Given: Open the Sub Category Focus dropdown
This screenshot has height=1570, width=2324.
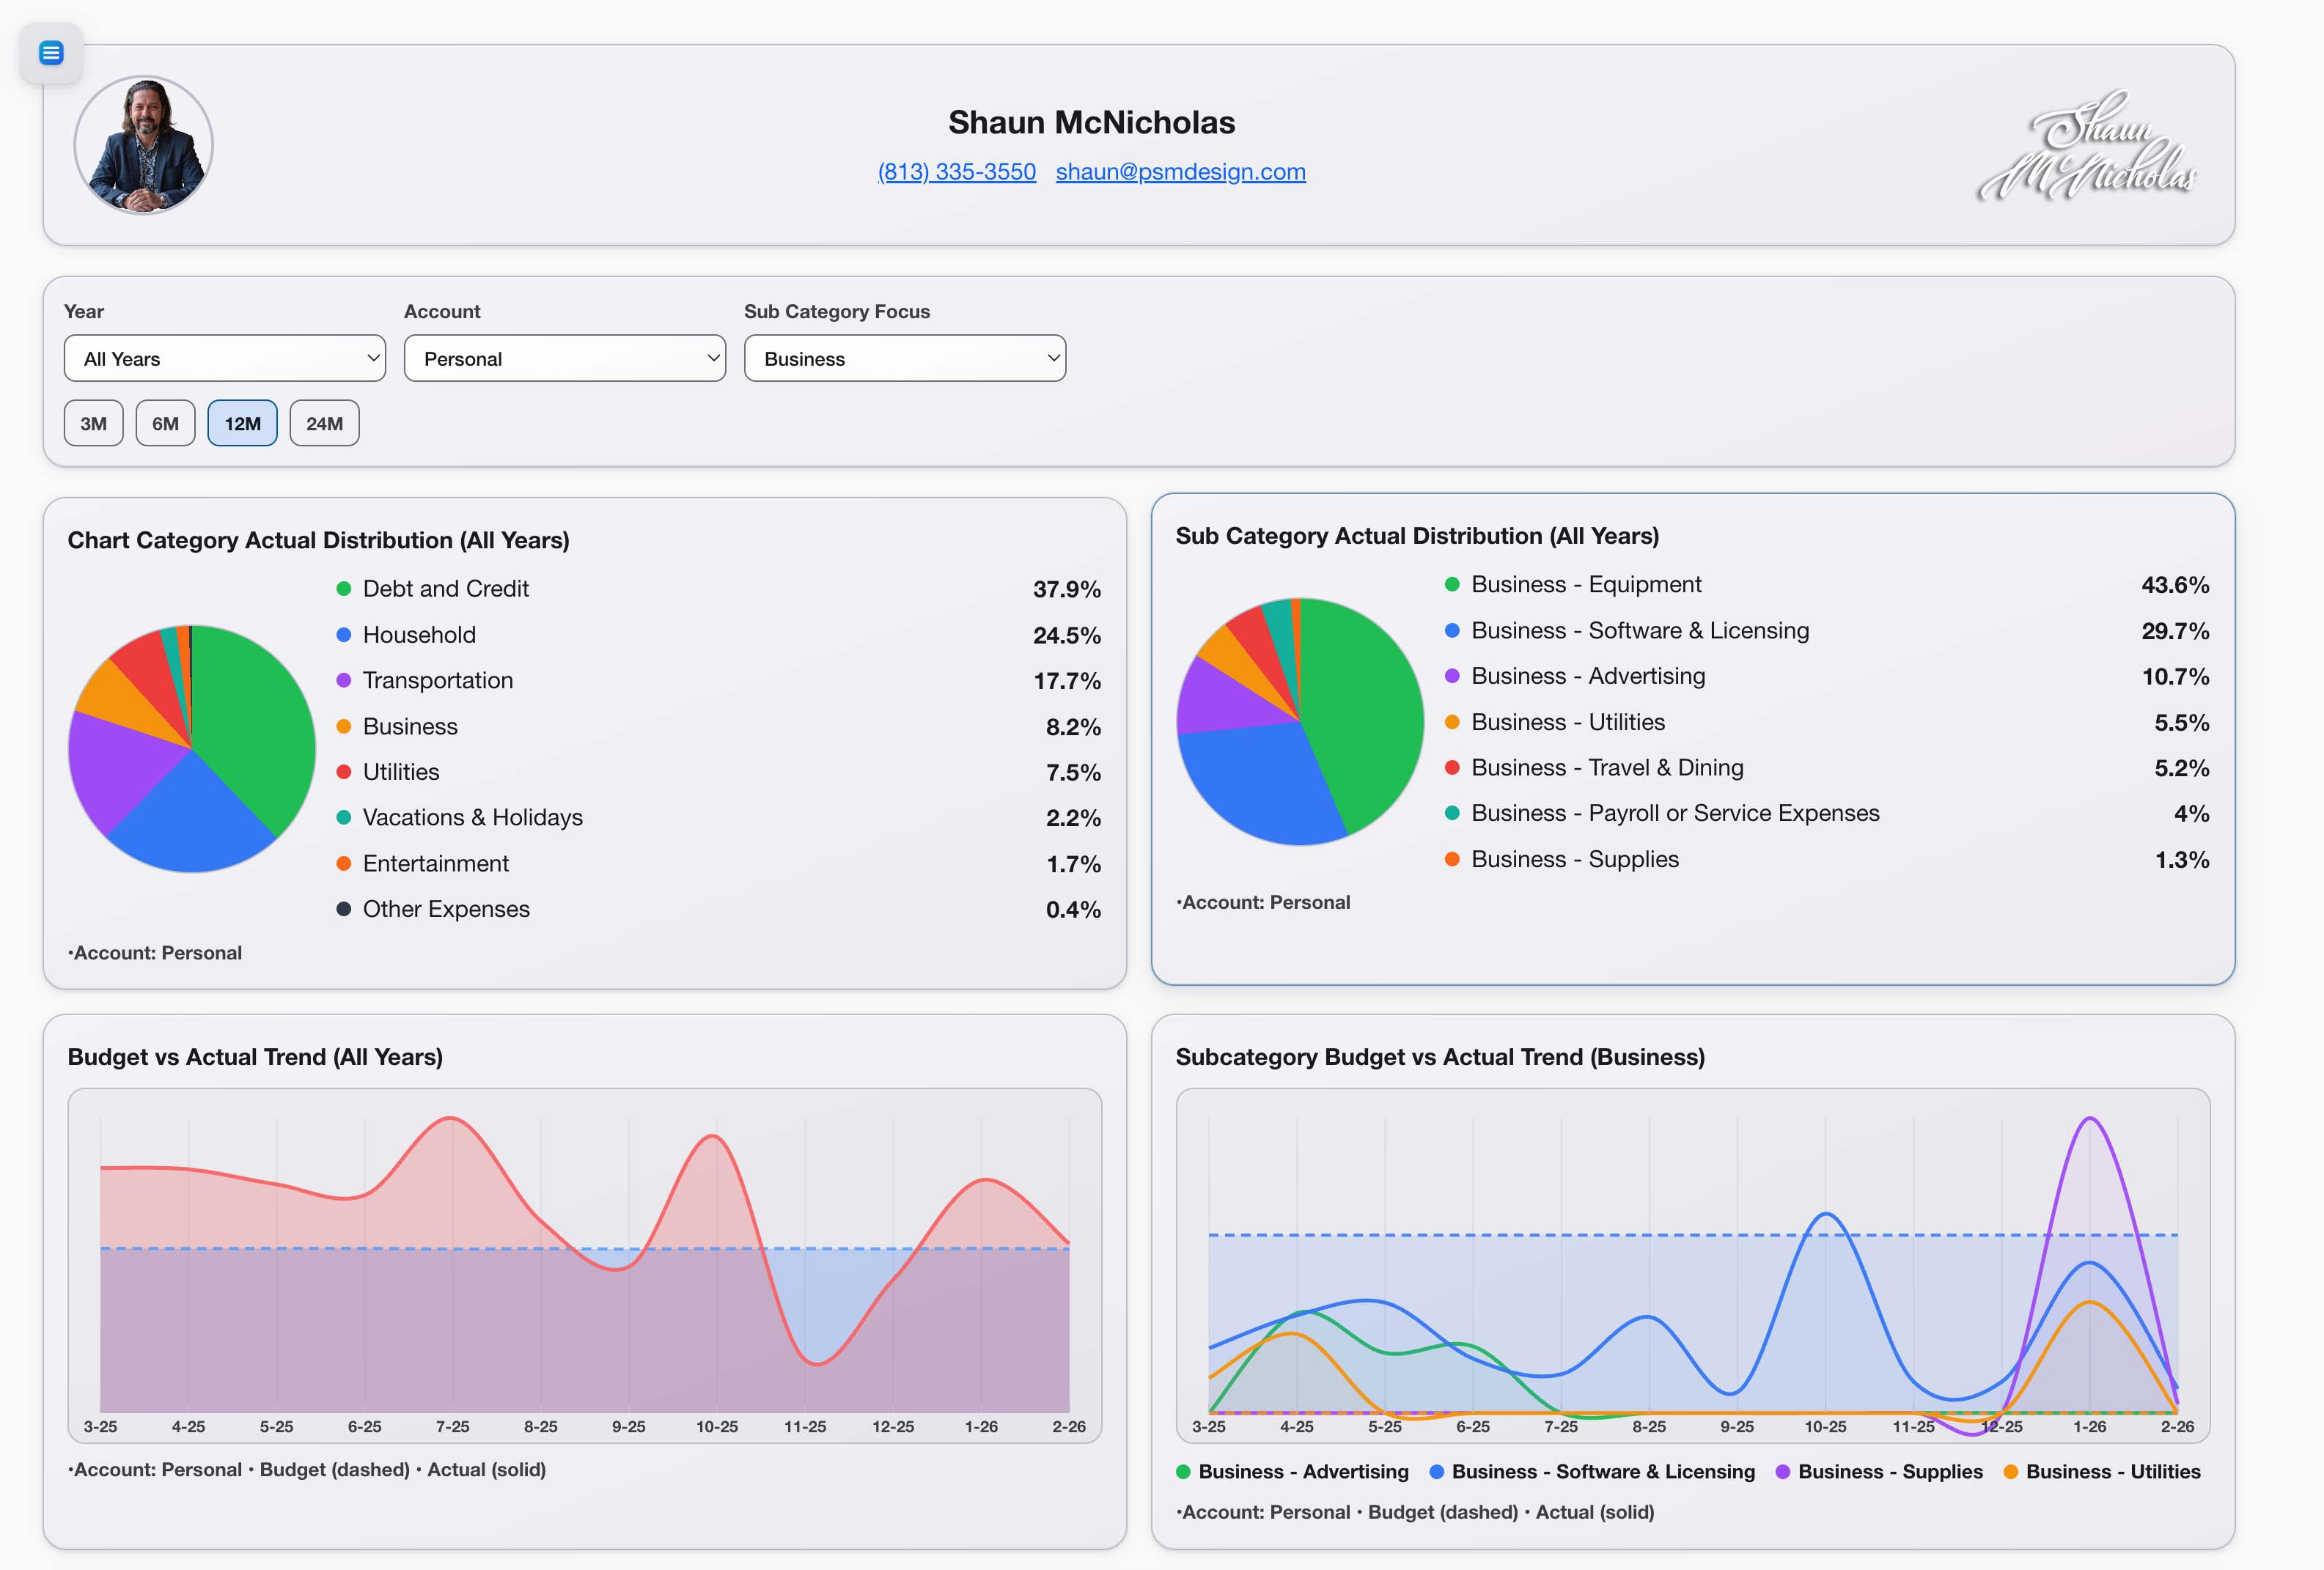Looking at the screenshot, I should point(904,358).
